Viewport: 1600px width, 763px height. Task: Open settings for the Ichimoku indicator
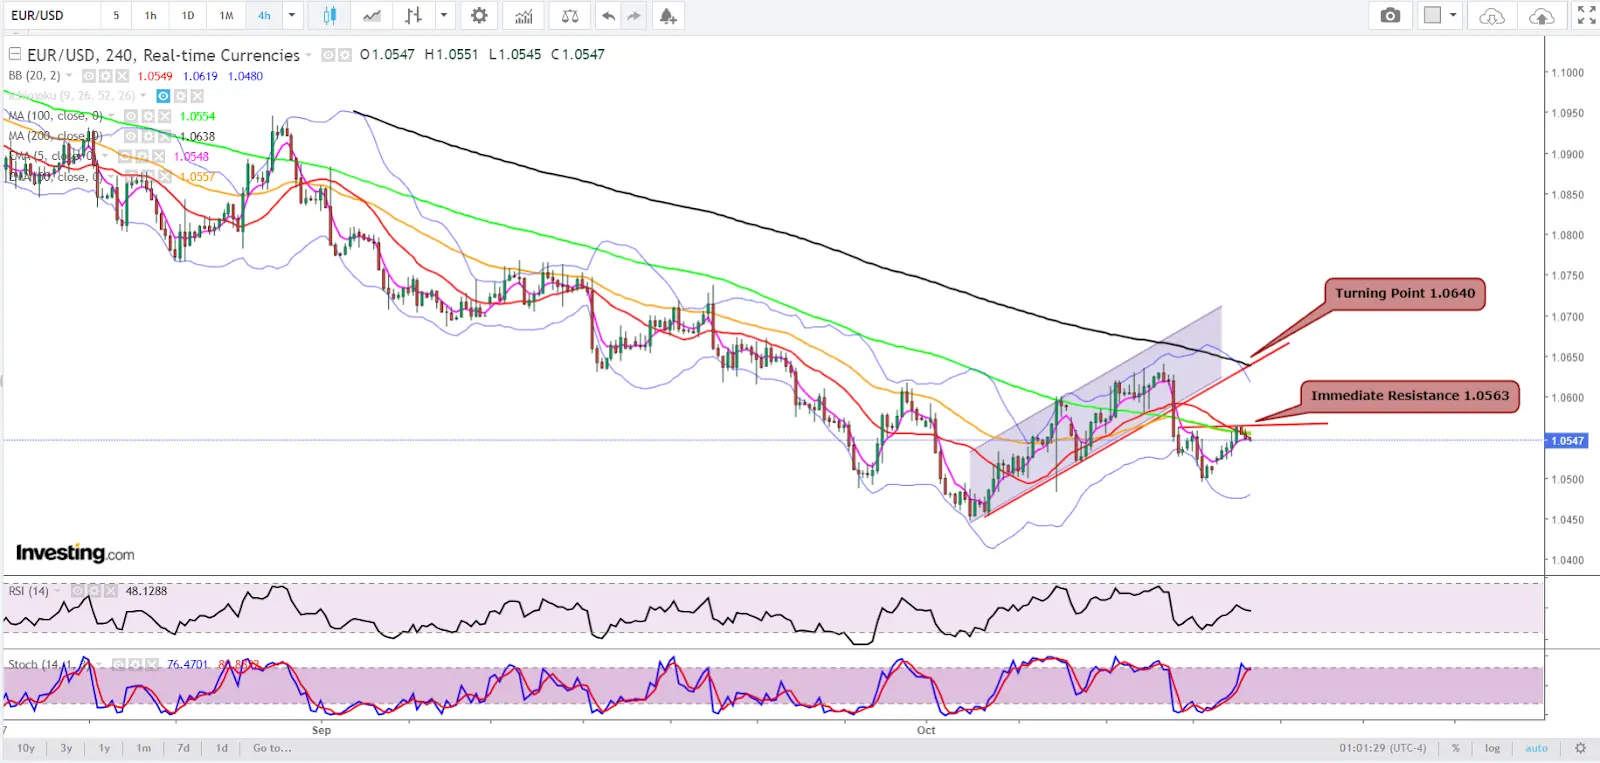[x=182, y=96]
